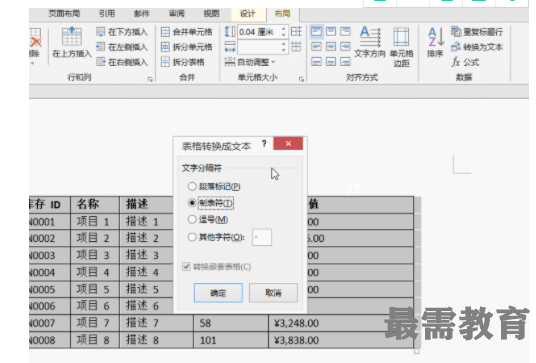Click Insert Below (在下方插入) in ribbon
The height and width of the screenshot is (363, 536).
point(122,32)
